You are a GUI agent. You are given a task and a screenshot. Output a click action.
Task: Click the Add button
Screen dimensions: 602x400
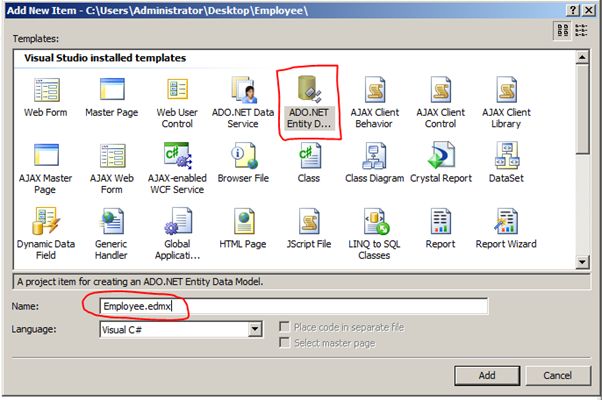(487, 375)
